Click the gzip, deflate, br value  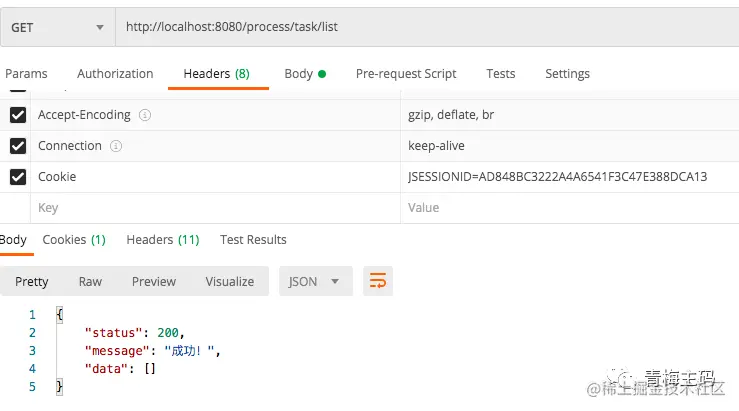click(x=451, y=115)
